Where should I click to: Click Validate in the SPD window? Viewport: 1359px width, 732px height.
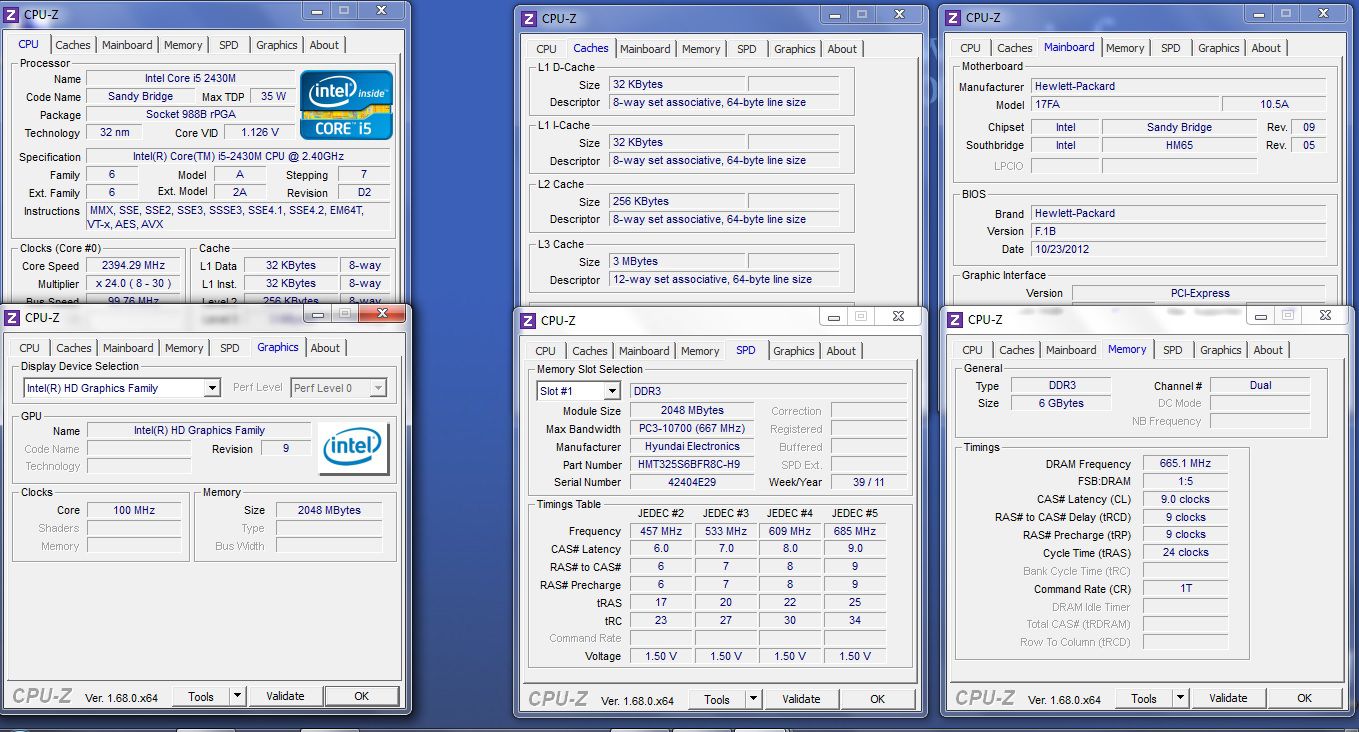(x=801, y=699)
